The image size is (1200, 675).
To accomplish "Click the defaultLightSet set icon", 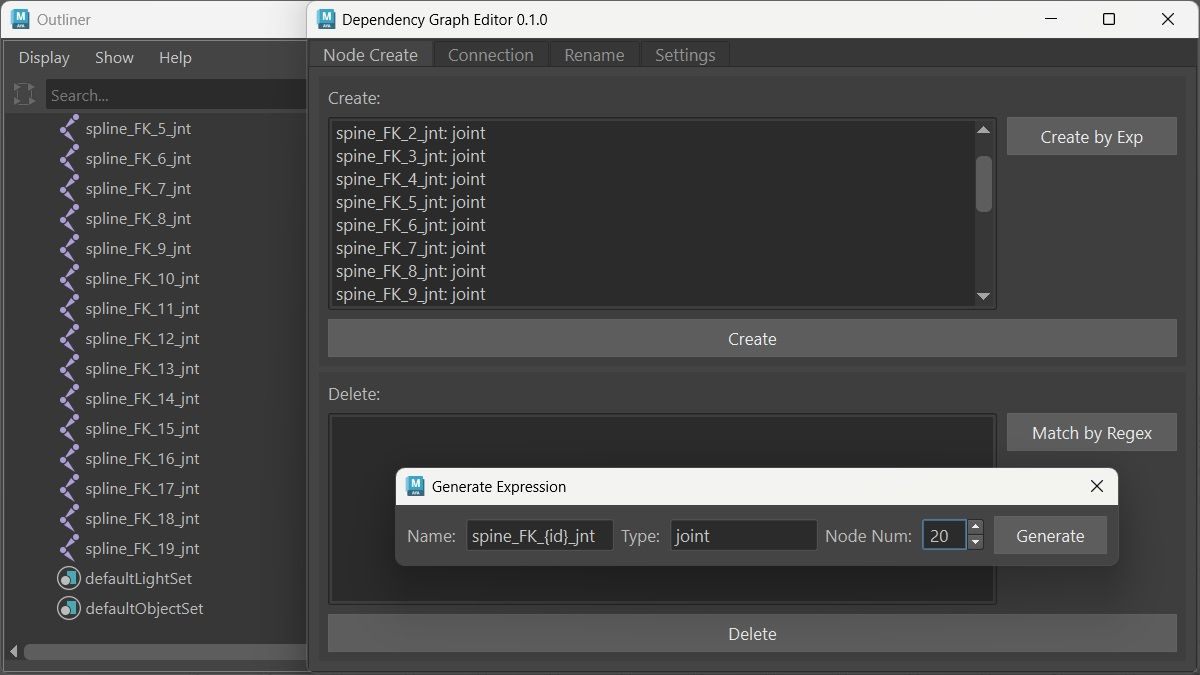I will tap(68, 578).
